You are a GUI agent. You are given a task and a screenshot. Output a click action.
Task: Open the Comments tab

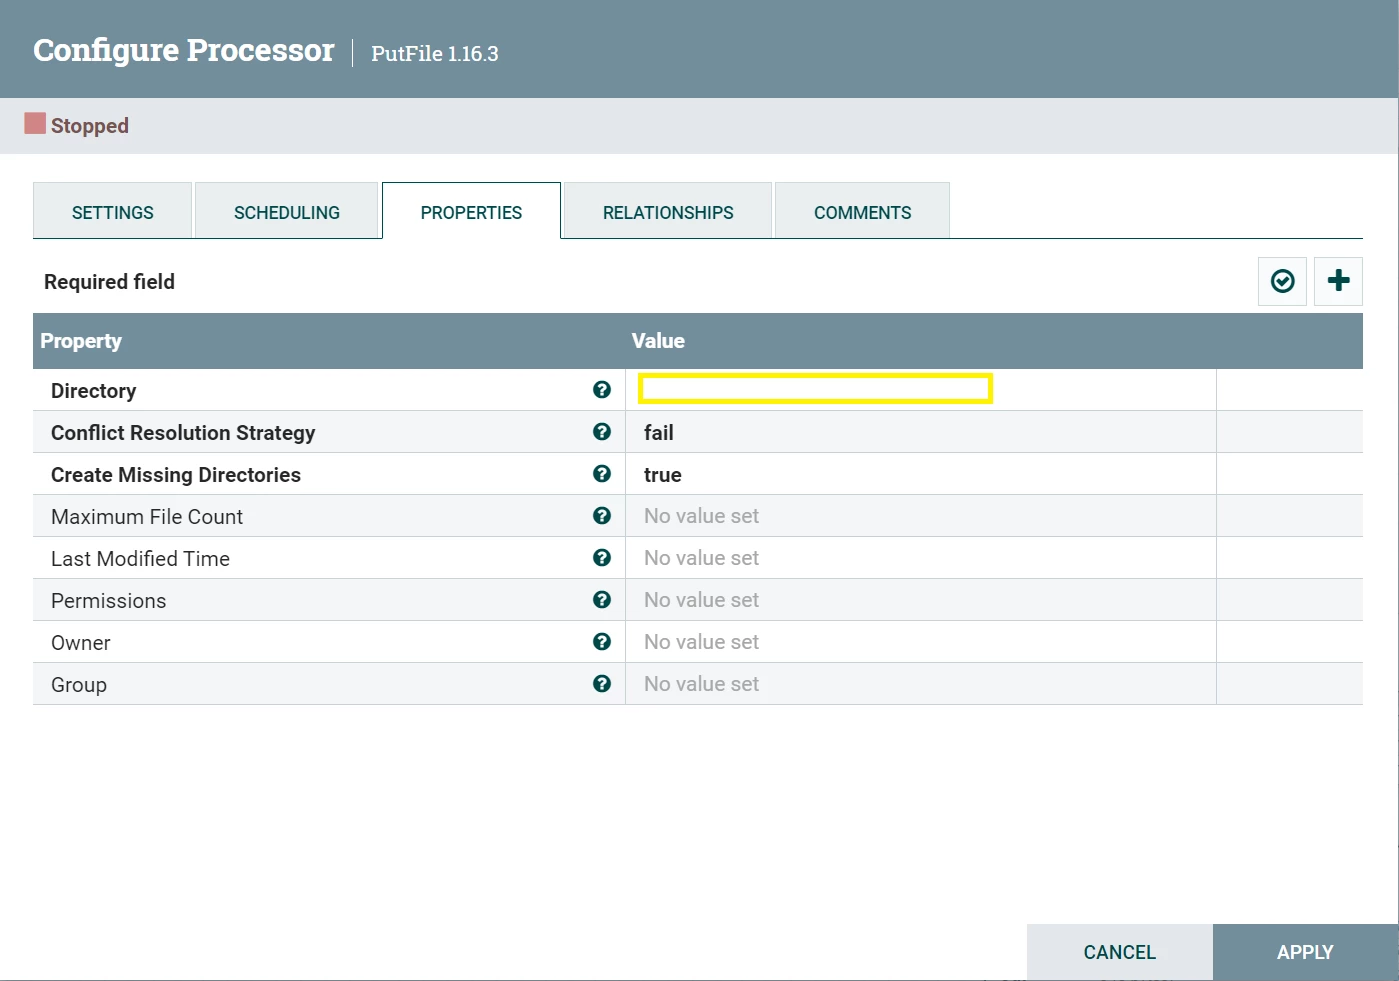862,211
